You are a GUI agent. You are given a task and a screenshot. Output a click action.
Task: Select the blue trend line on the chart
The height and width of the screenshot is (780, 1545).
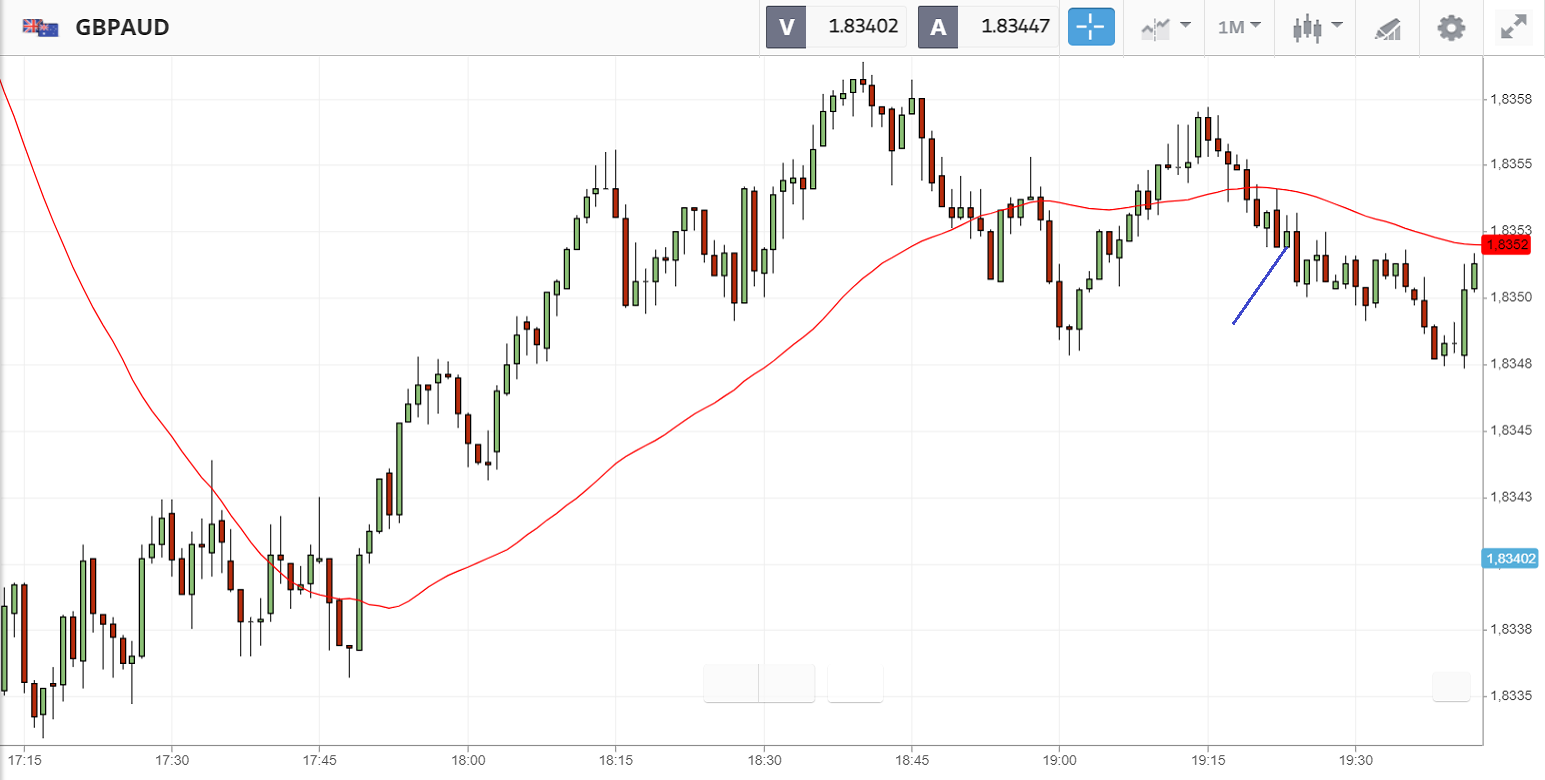1260,284
